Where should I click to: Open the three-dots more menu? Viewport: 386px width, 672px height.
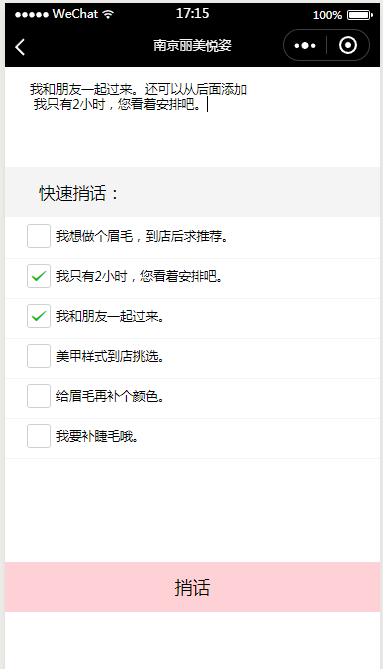(x=305, y=45)
